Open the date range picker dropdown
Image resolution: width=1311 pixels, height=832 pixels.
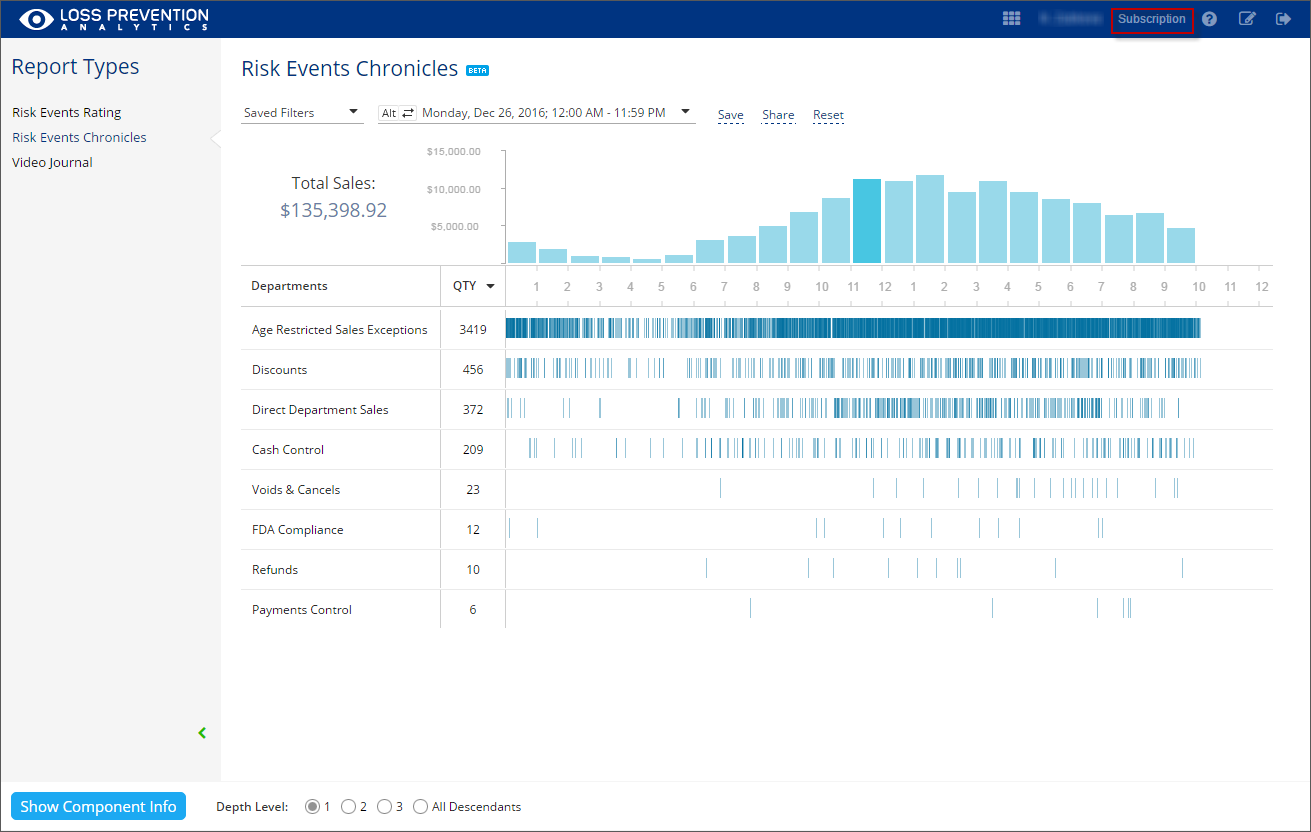coord(684,112)
